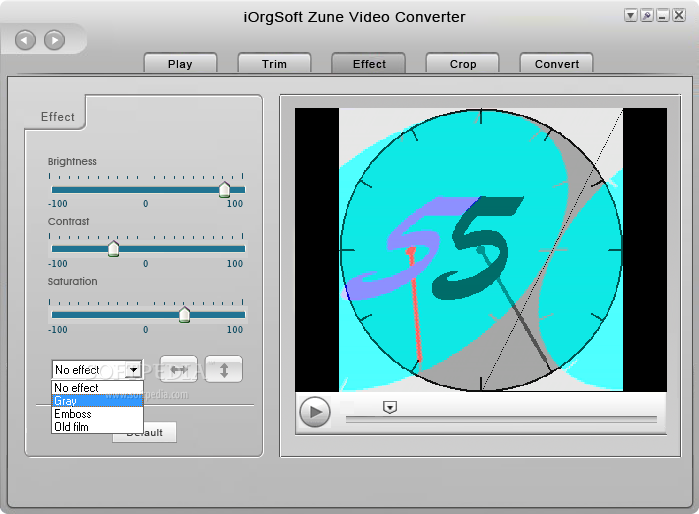Go to the Crop tab
This screenshot has height=514, width=699.
[x=463, y=63]
